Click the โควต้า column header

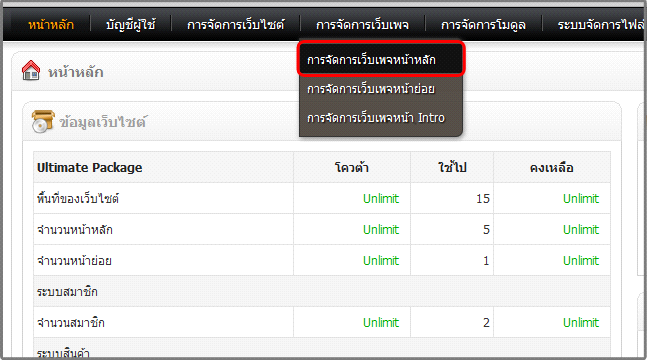[x=352, y=168]
